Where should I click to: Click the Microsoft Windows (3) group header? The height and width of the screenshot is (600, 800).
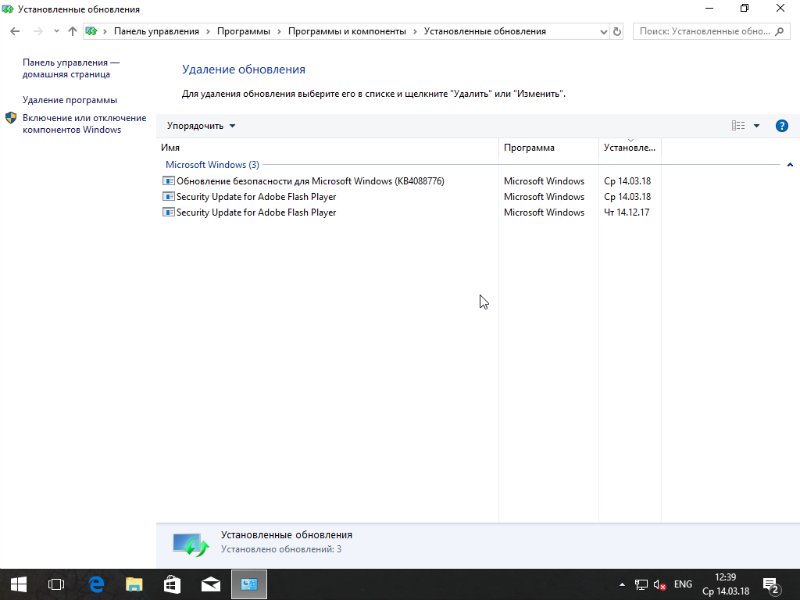[212, 165]
